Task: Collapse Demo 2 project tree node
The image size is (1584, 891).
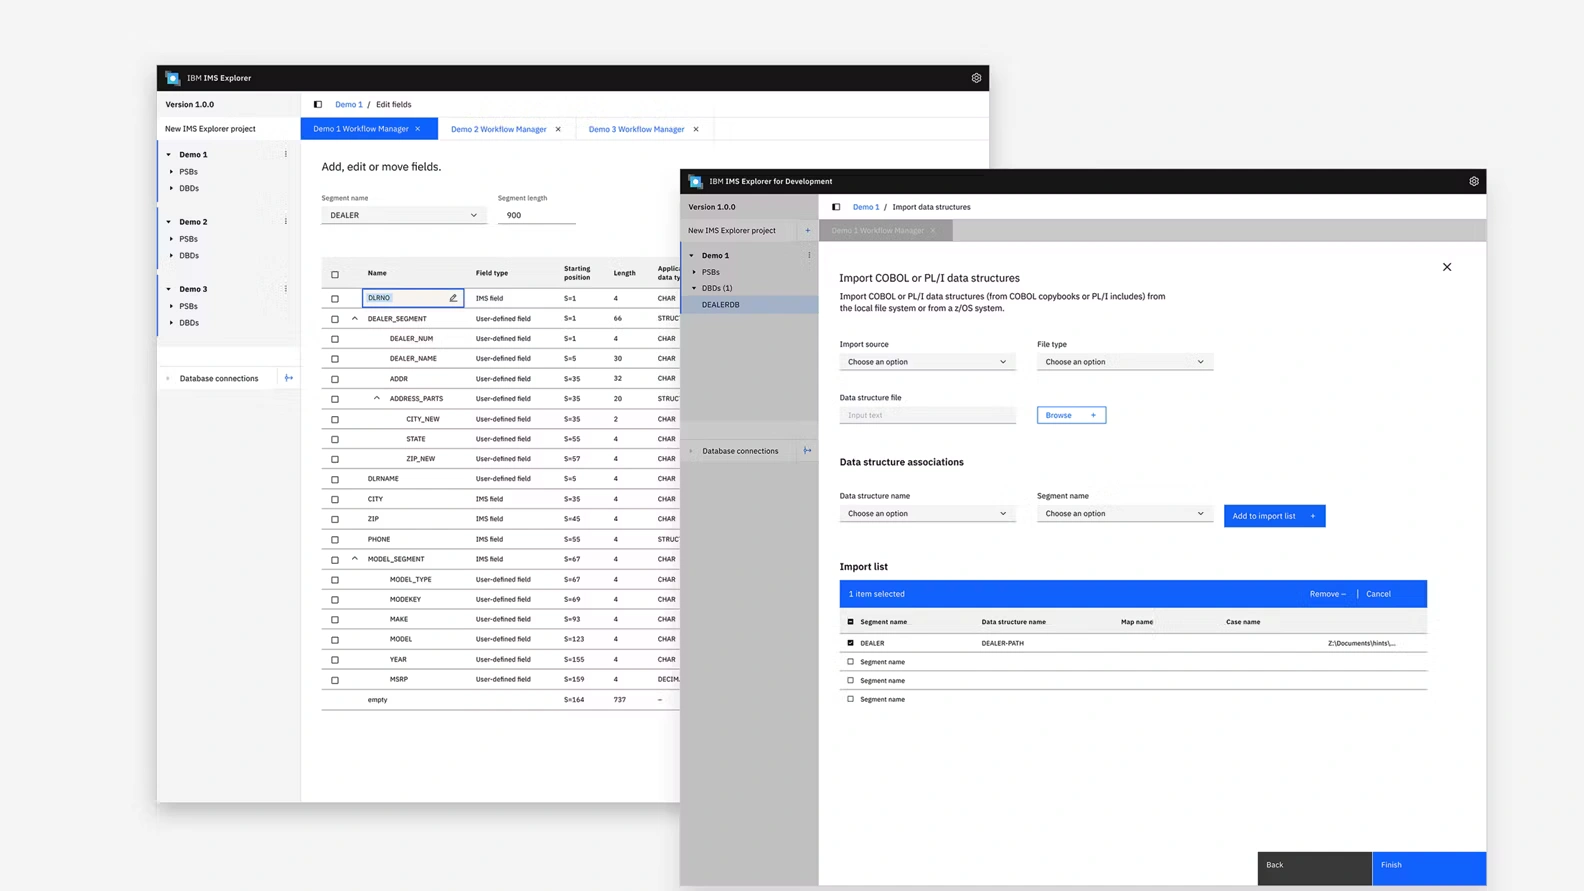Action: point(168,222)
